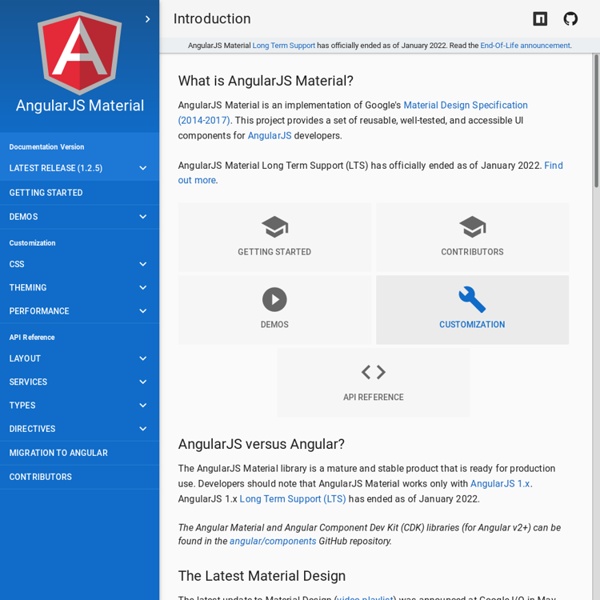The height and width of the screenshot is (600, 600).
Task: Click the Getting Started graduation cap icon
Action: tap(274, 227)
